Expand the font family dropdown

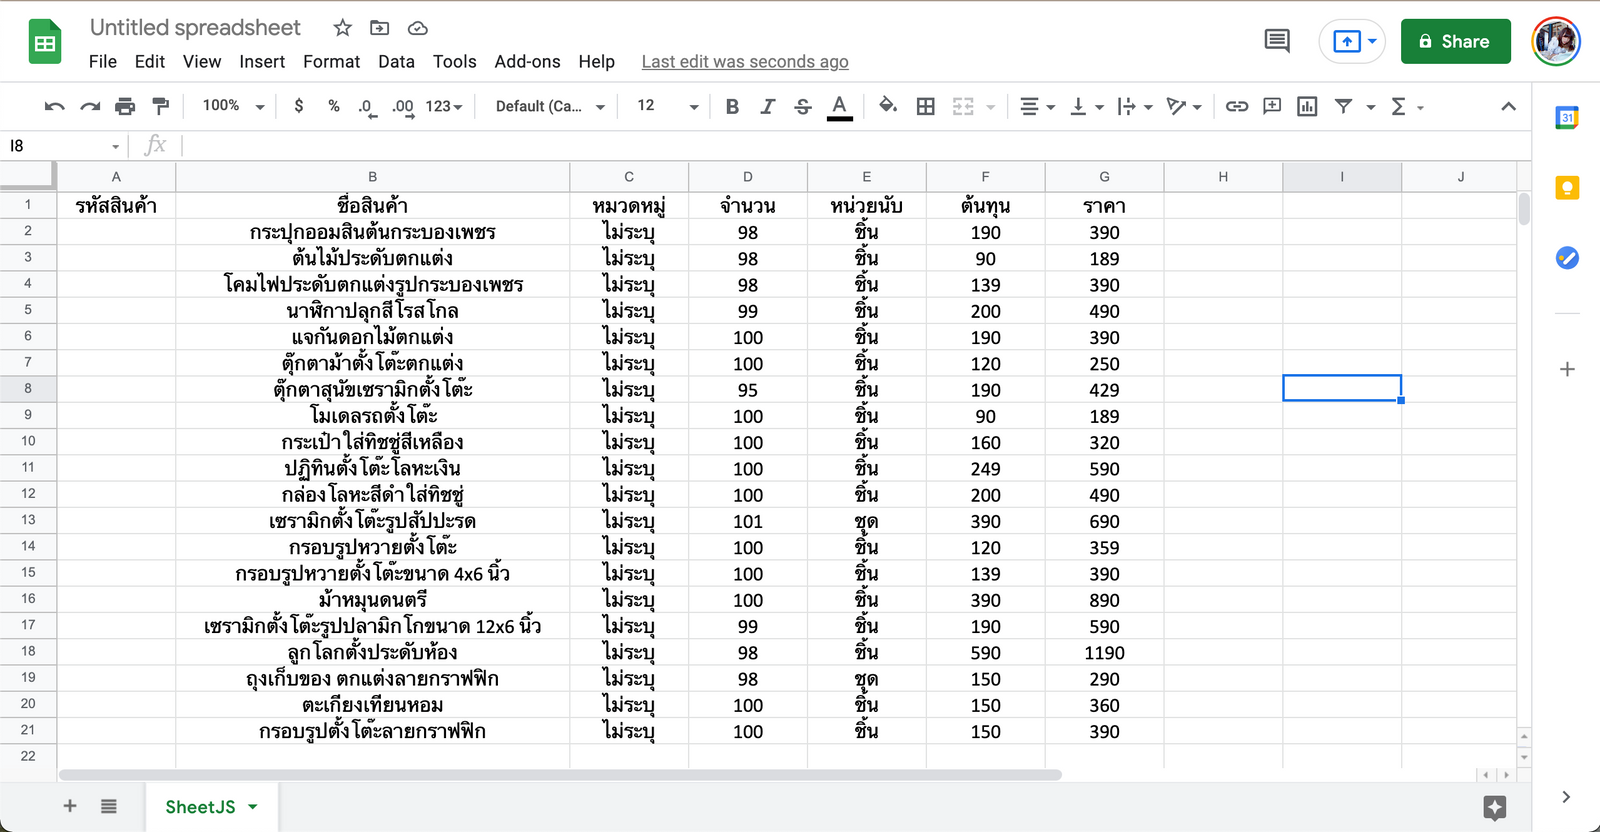550,106
